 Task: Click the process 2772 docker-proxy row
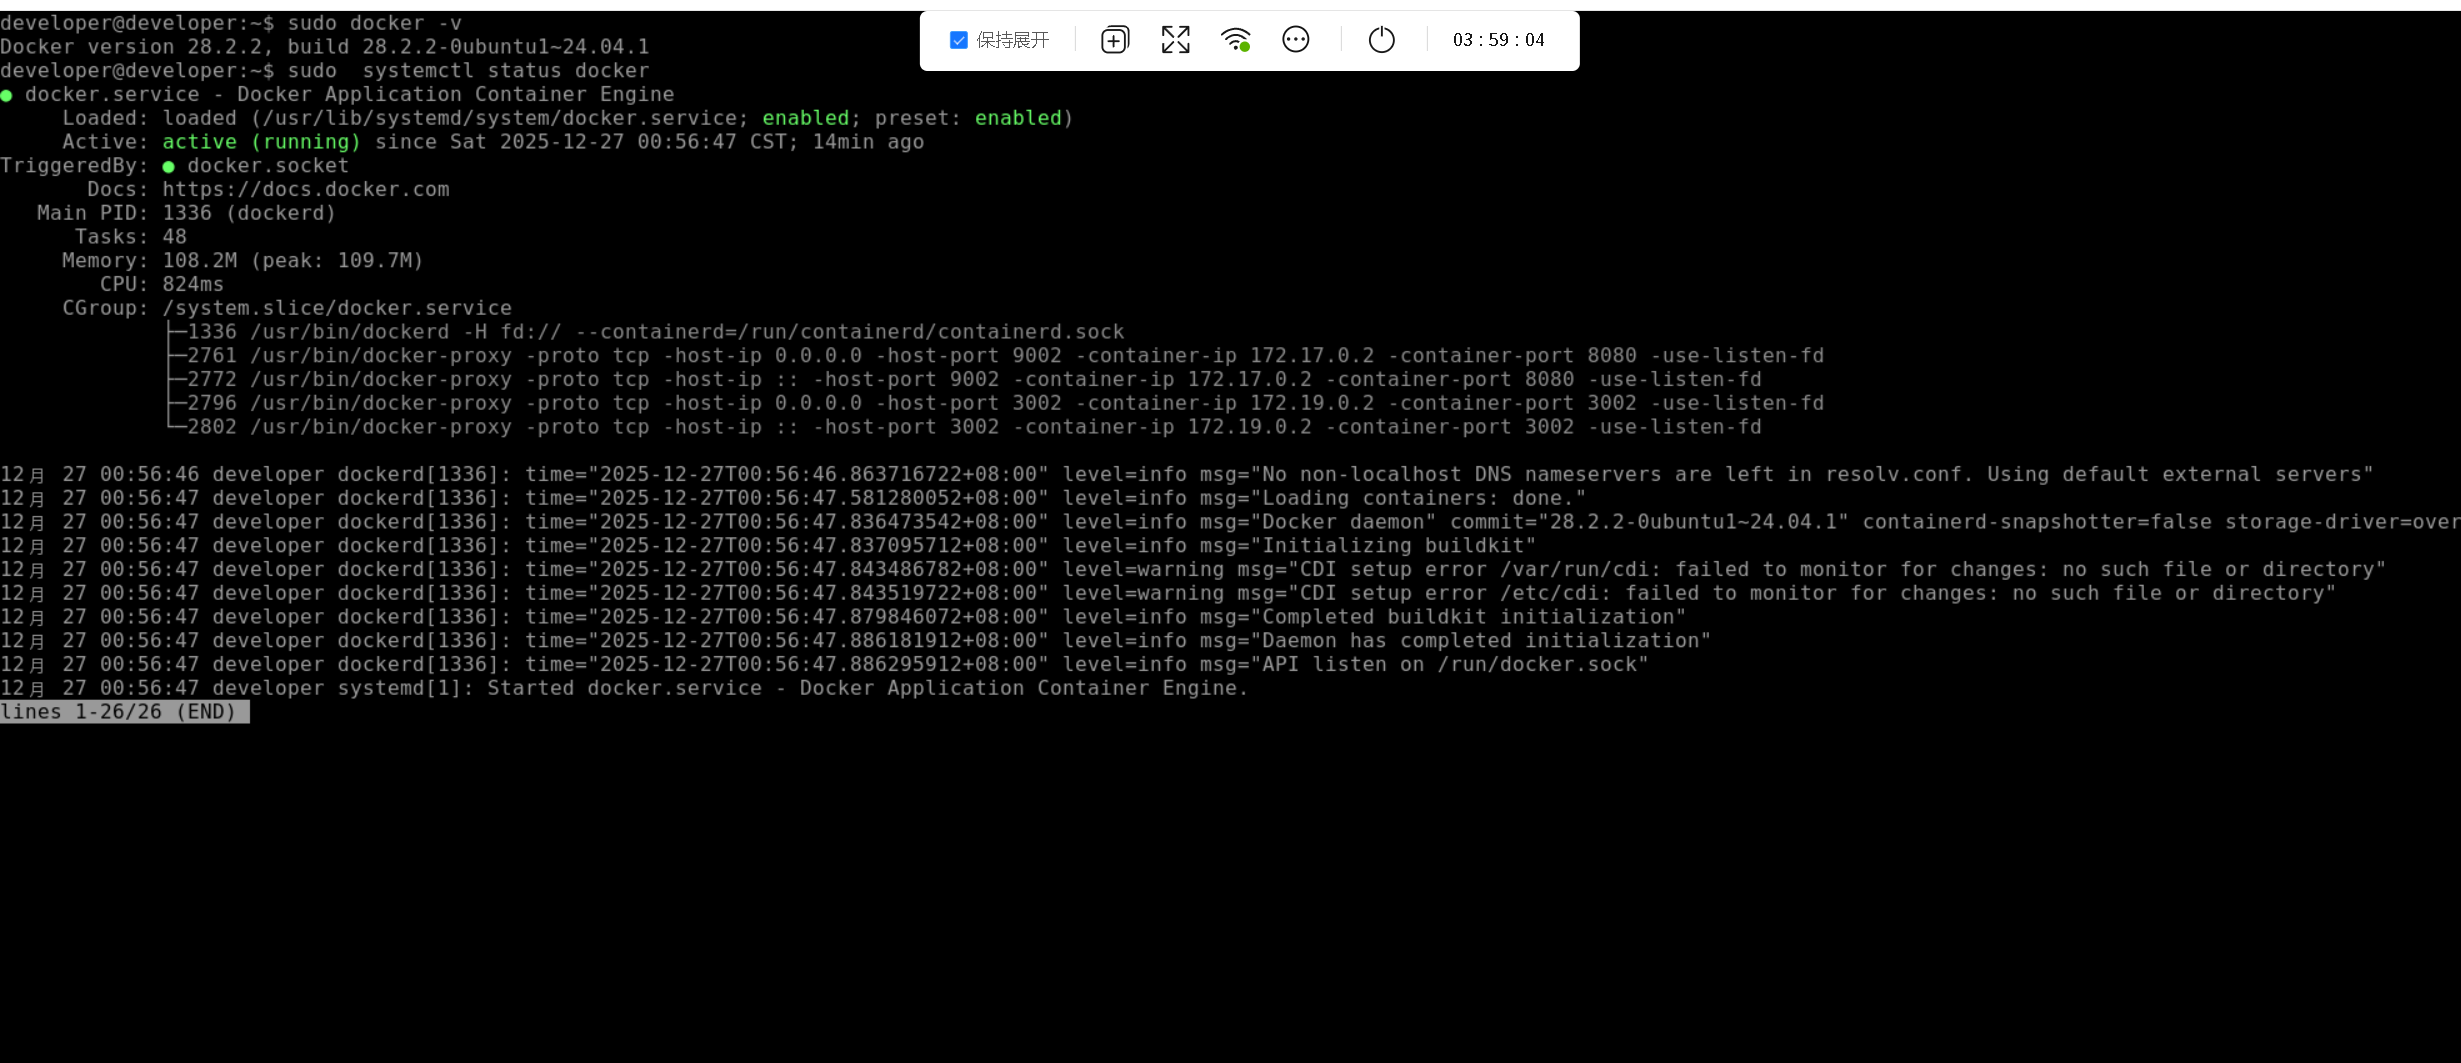[x=963, y=380]
